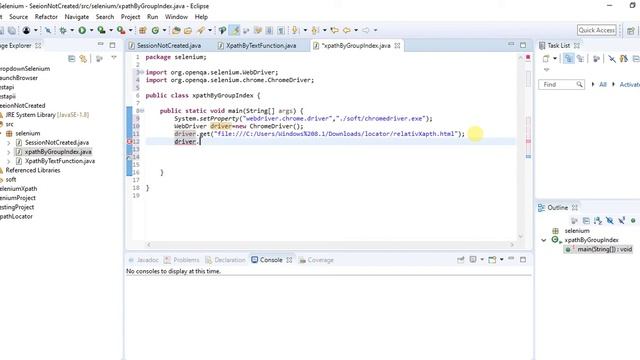Click the Search flashlight icon in the toolbar
Viewport: 640px width, 360px height.
tap(201, 30)
